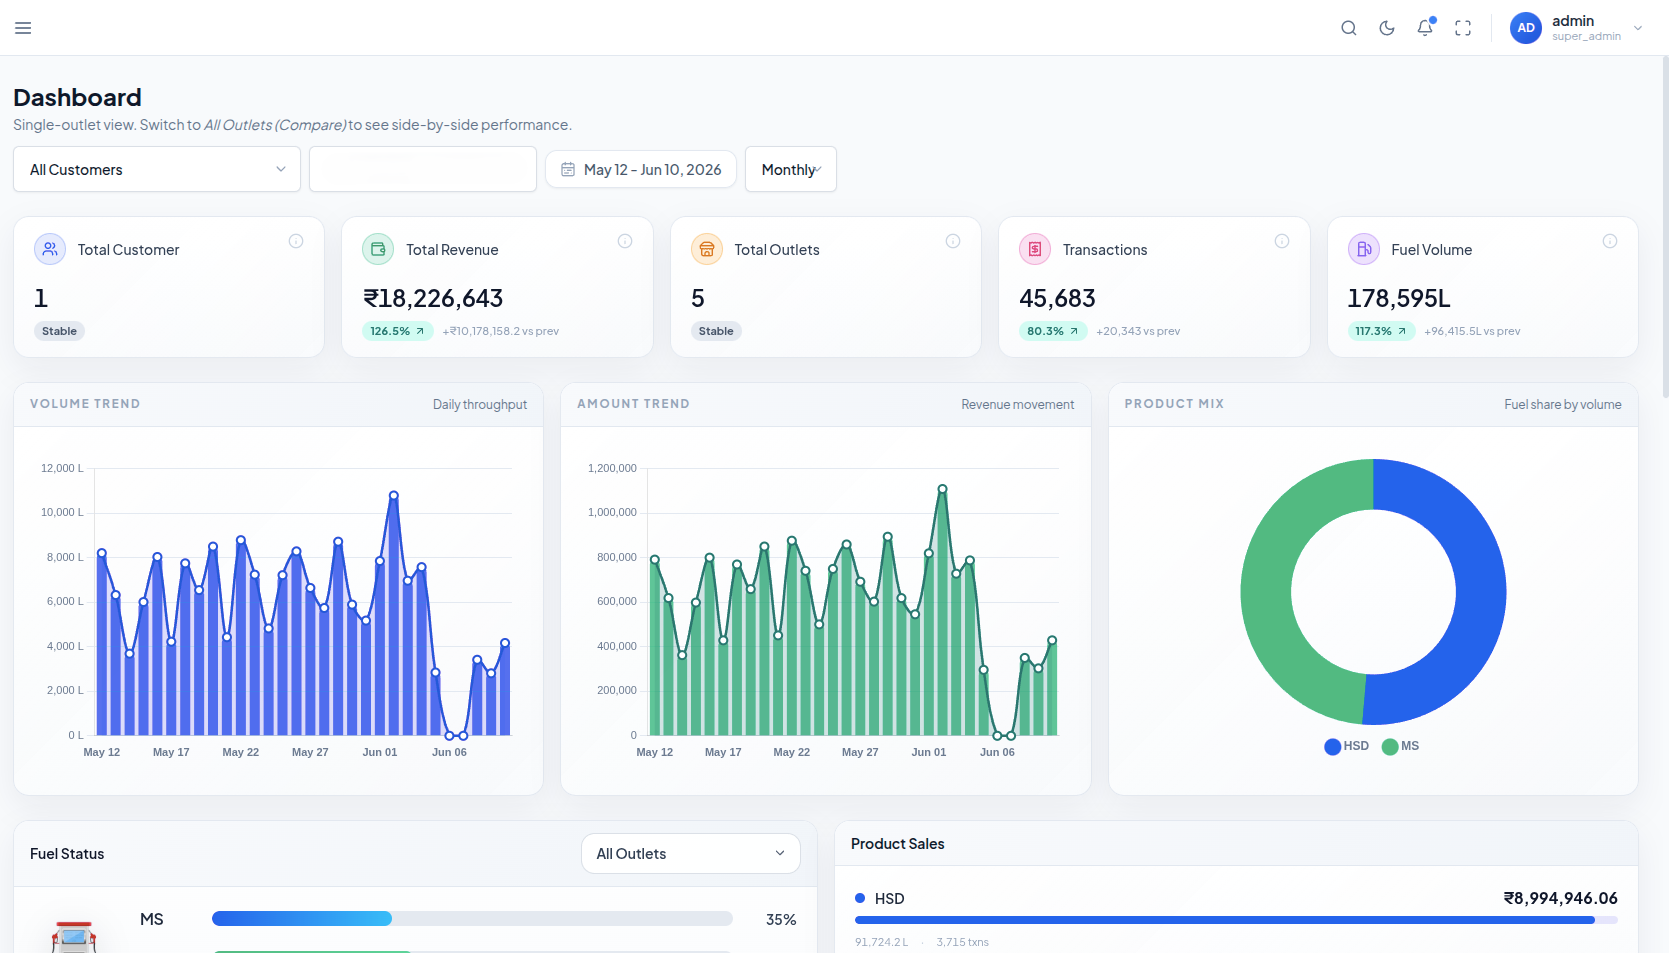Click the 91,724.2 L HSD volume text

(882, 942)
